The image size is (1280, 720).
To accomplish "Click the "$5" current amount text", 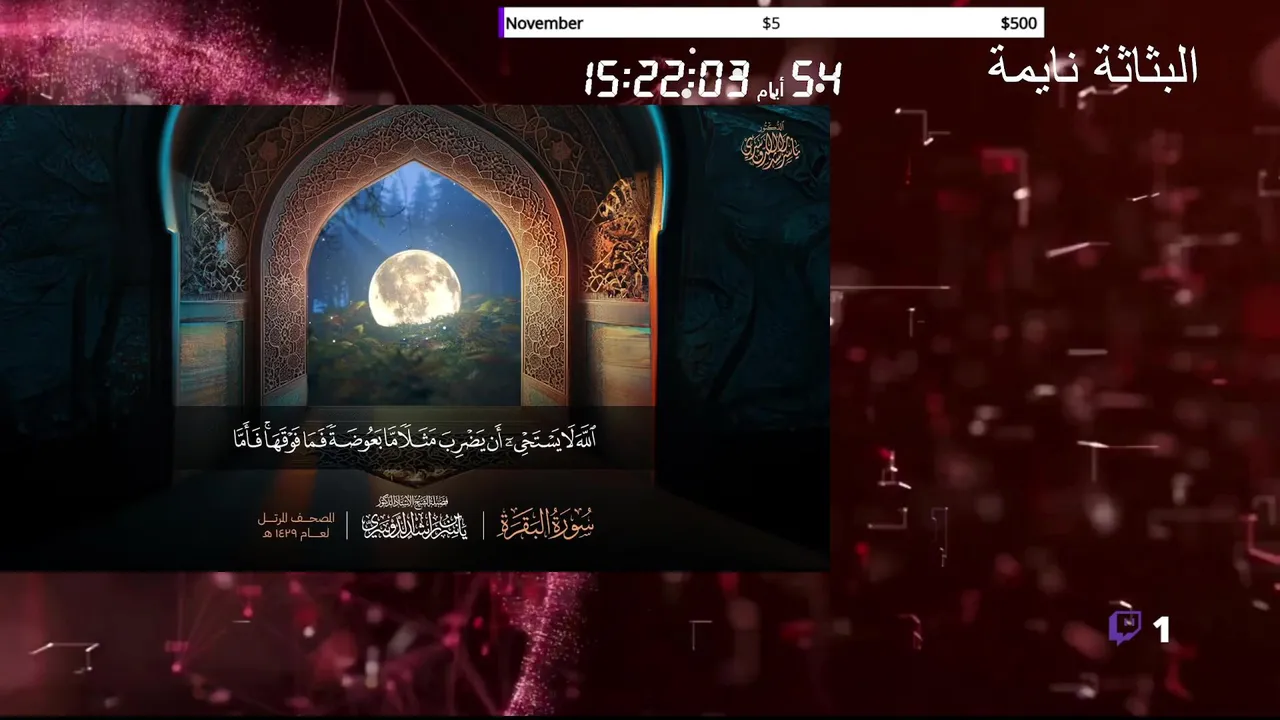I will tap(771, 23).
